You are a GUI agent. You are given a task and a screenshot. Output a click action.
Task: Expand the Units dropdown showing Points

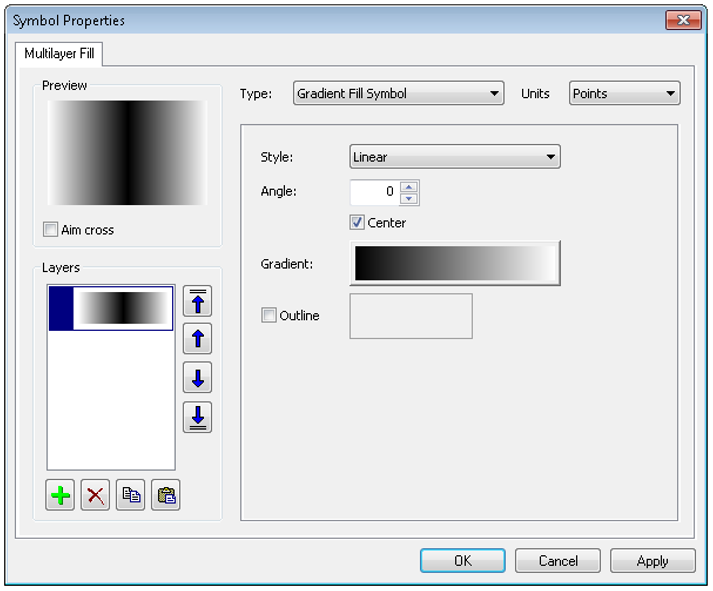tap(624, 94)
